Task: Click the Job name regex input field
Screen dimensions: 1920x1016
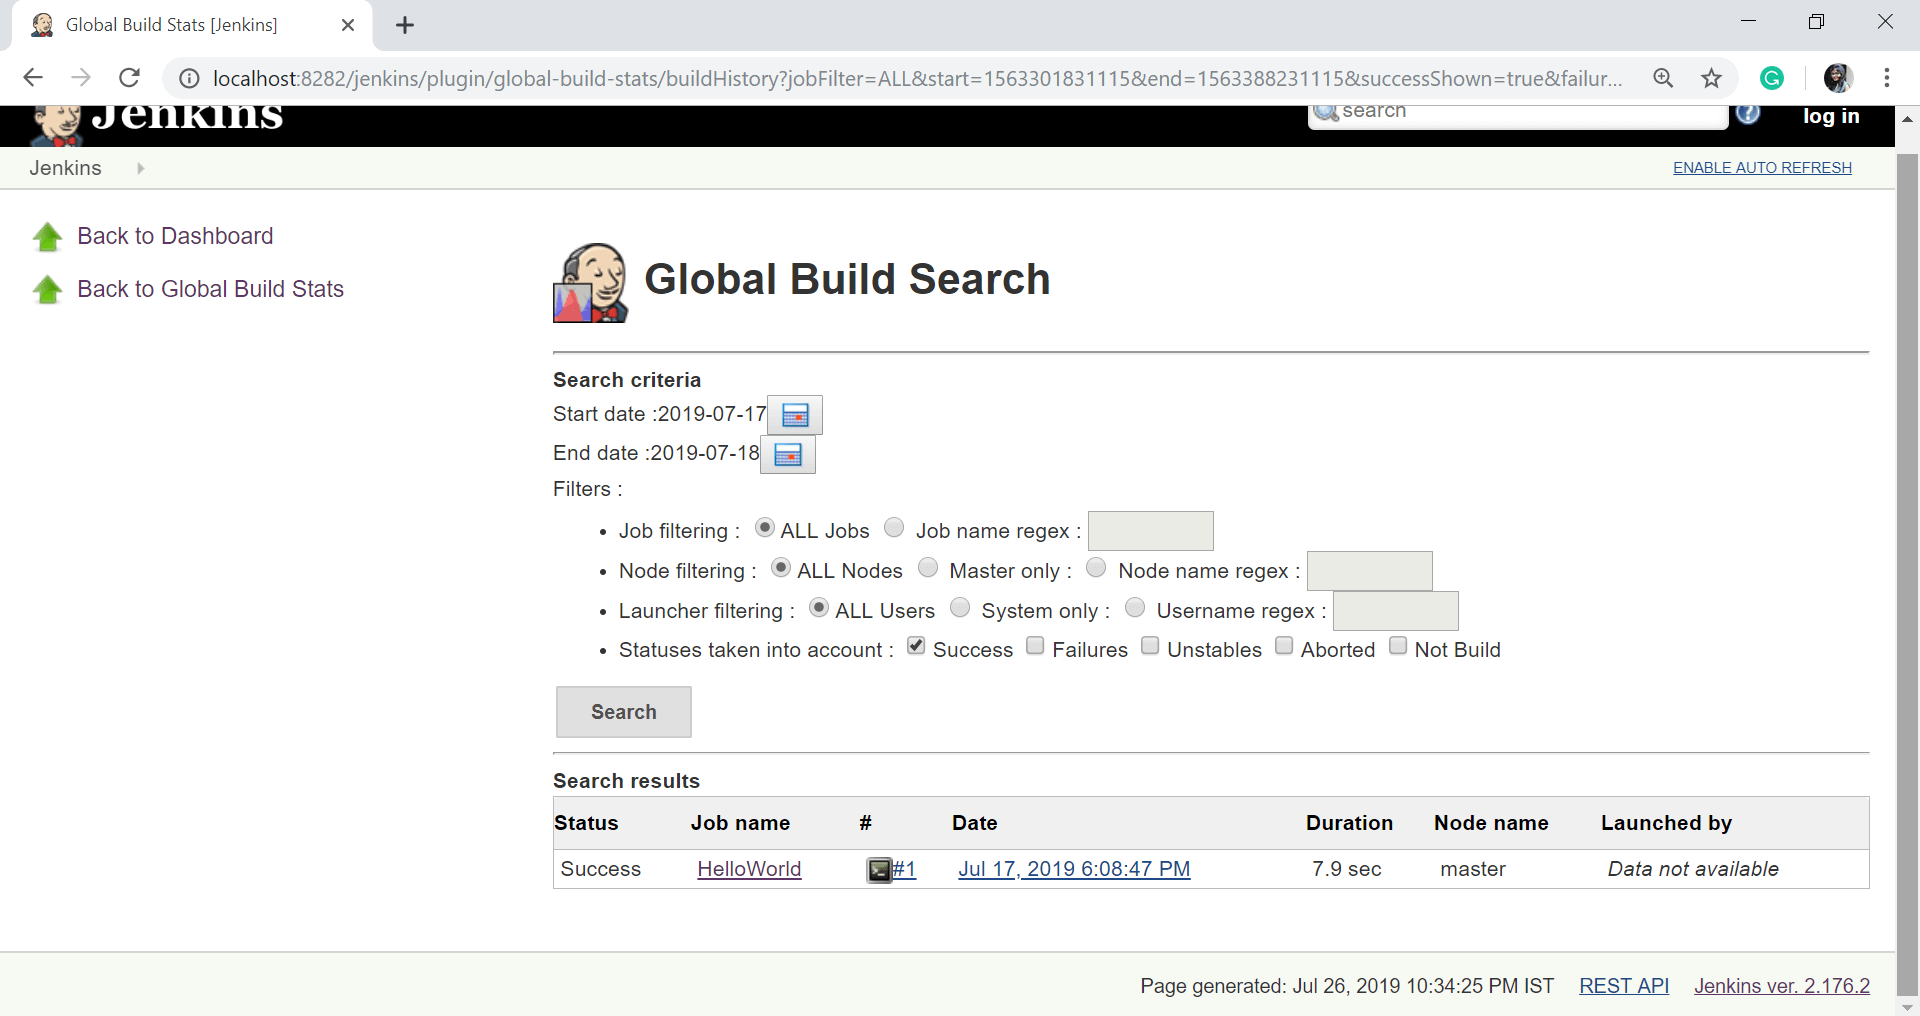Action: tap(1151, 531)
